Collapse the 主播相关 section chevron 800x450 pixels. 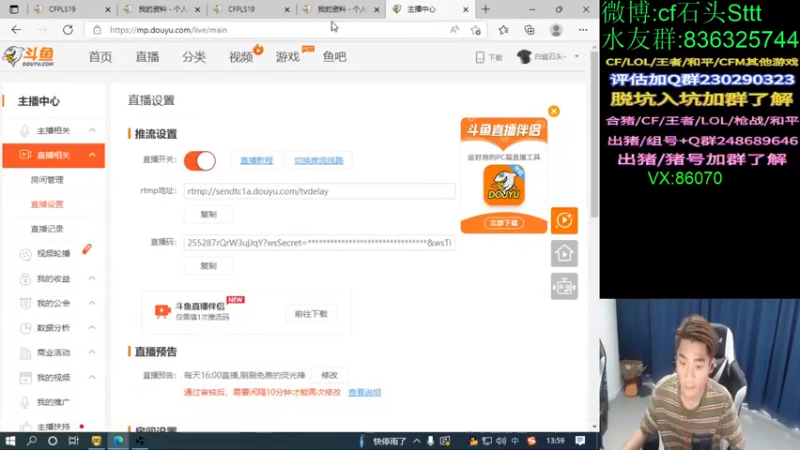[92, 131]
